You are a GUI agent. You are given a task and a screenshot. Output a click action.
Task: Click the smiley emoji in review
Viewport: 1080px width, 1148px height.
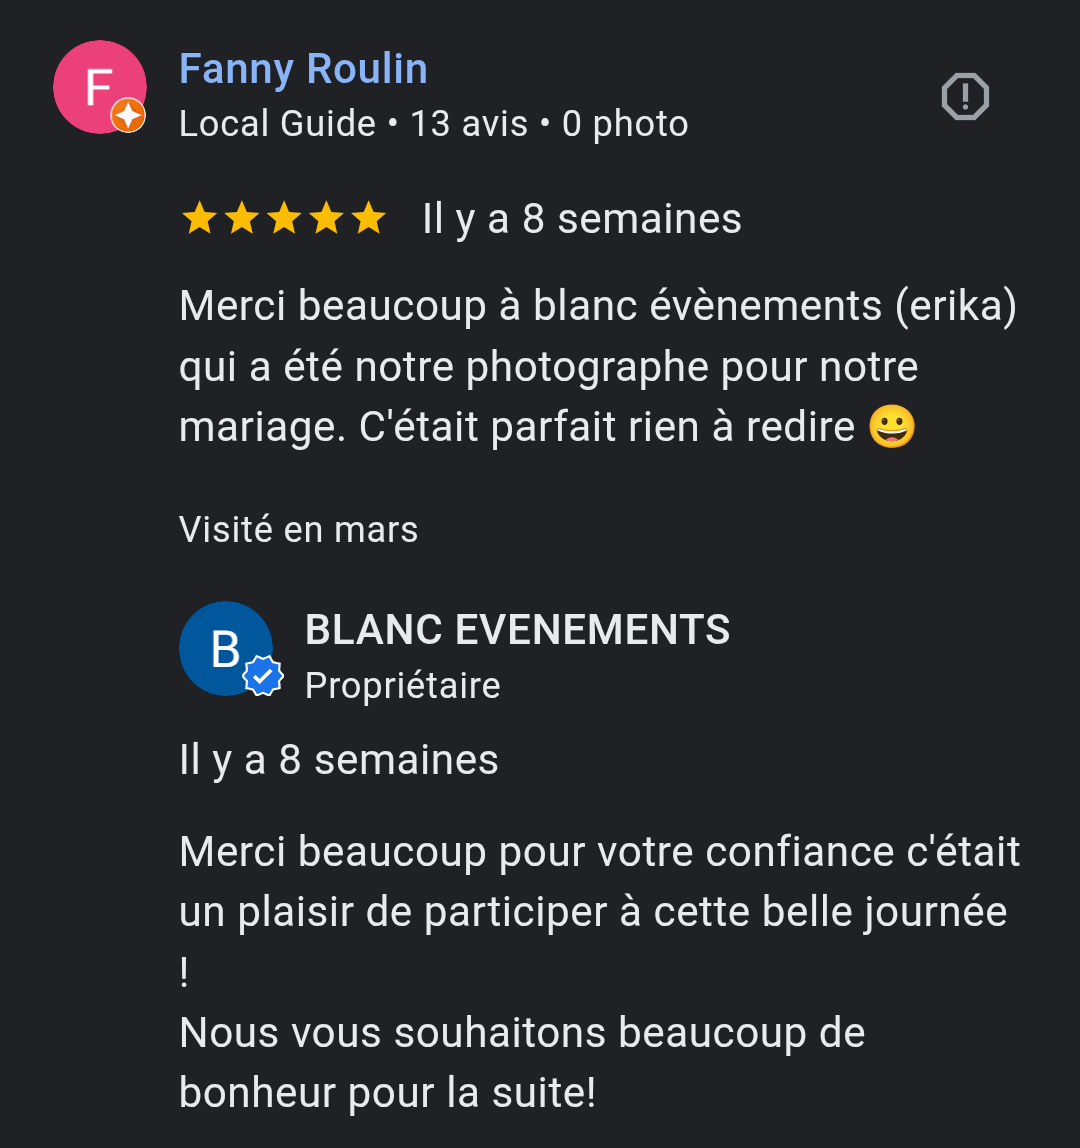[892, 426]
